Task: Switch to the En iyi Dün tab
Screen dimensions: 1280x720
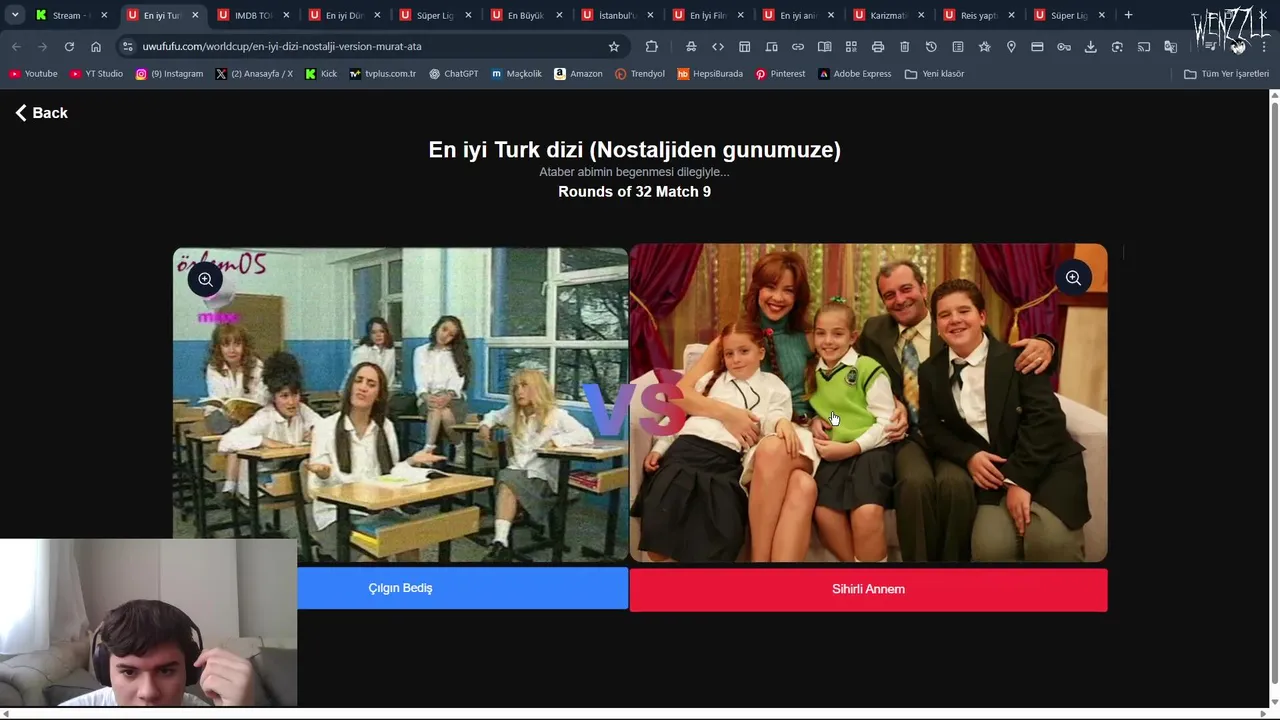Action: (x=345, y=15)
